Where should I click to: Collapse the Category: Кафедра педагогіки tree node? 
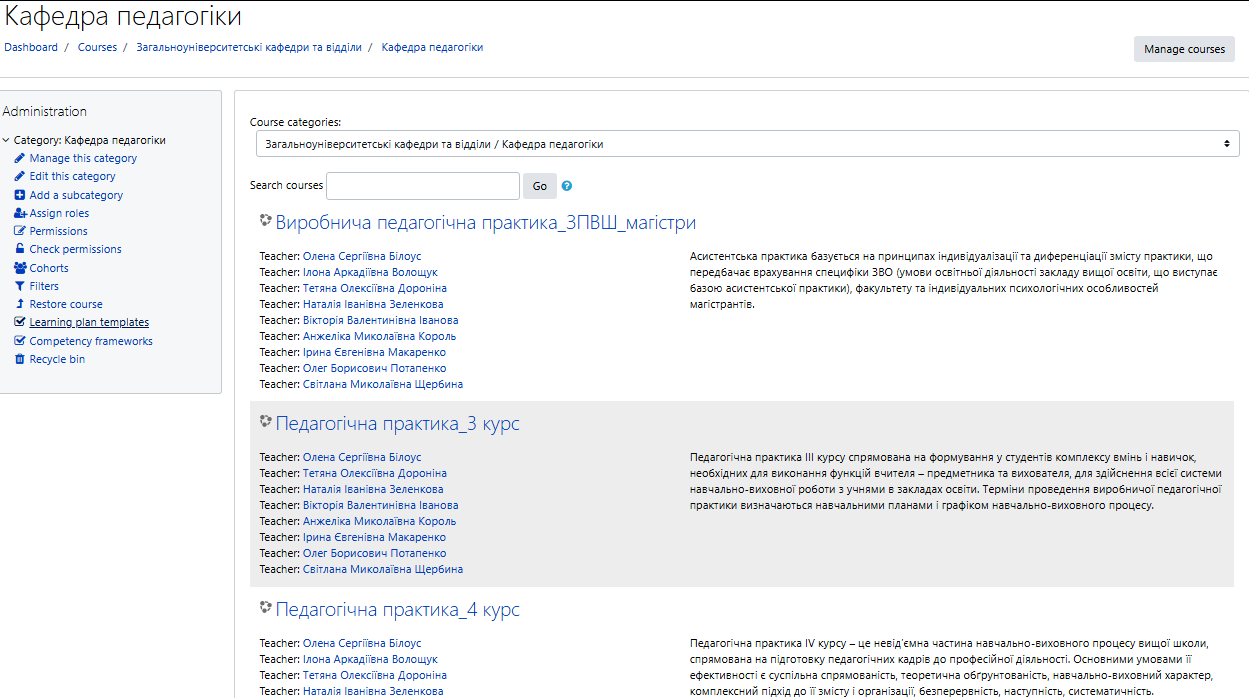click(6, 141)
